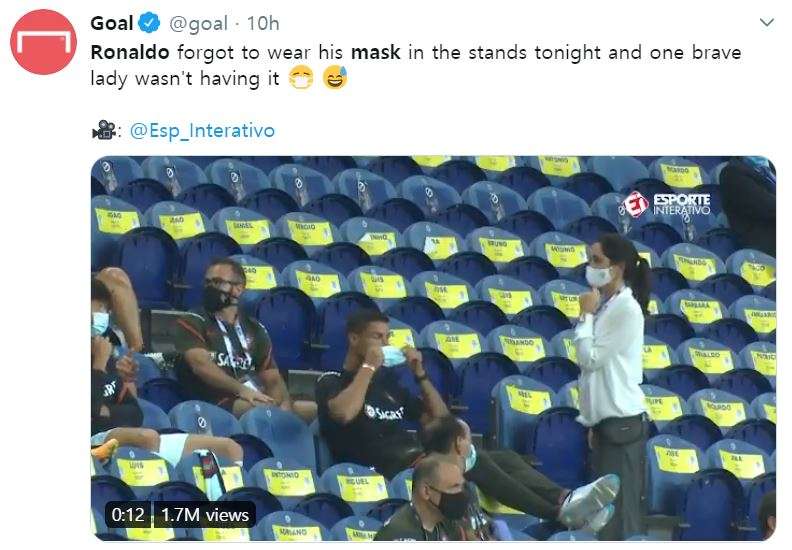Click the Goal display name
Image resolution: width=792 pixels, height=550 pixels.
(112, 23)
